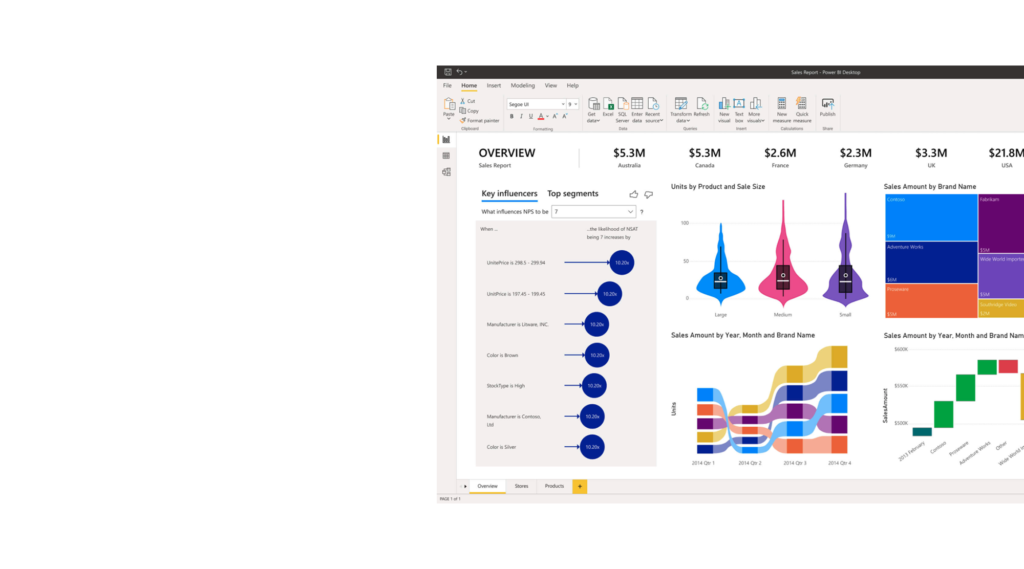
Task: Click the thumbs up icon
Action: tap(633, 194)
